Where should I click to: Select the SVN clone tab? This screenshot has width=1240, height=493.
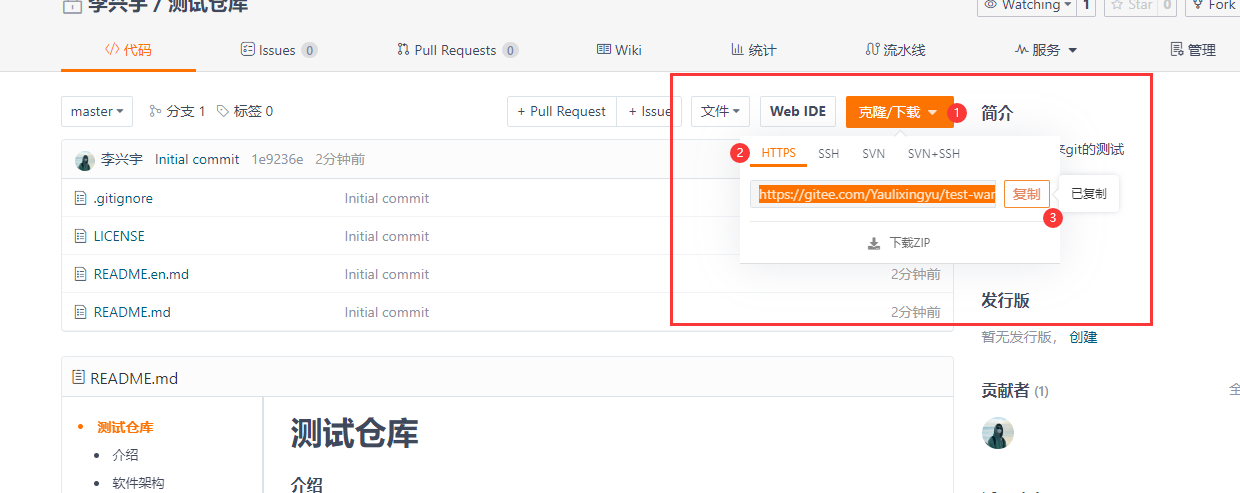873,154
